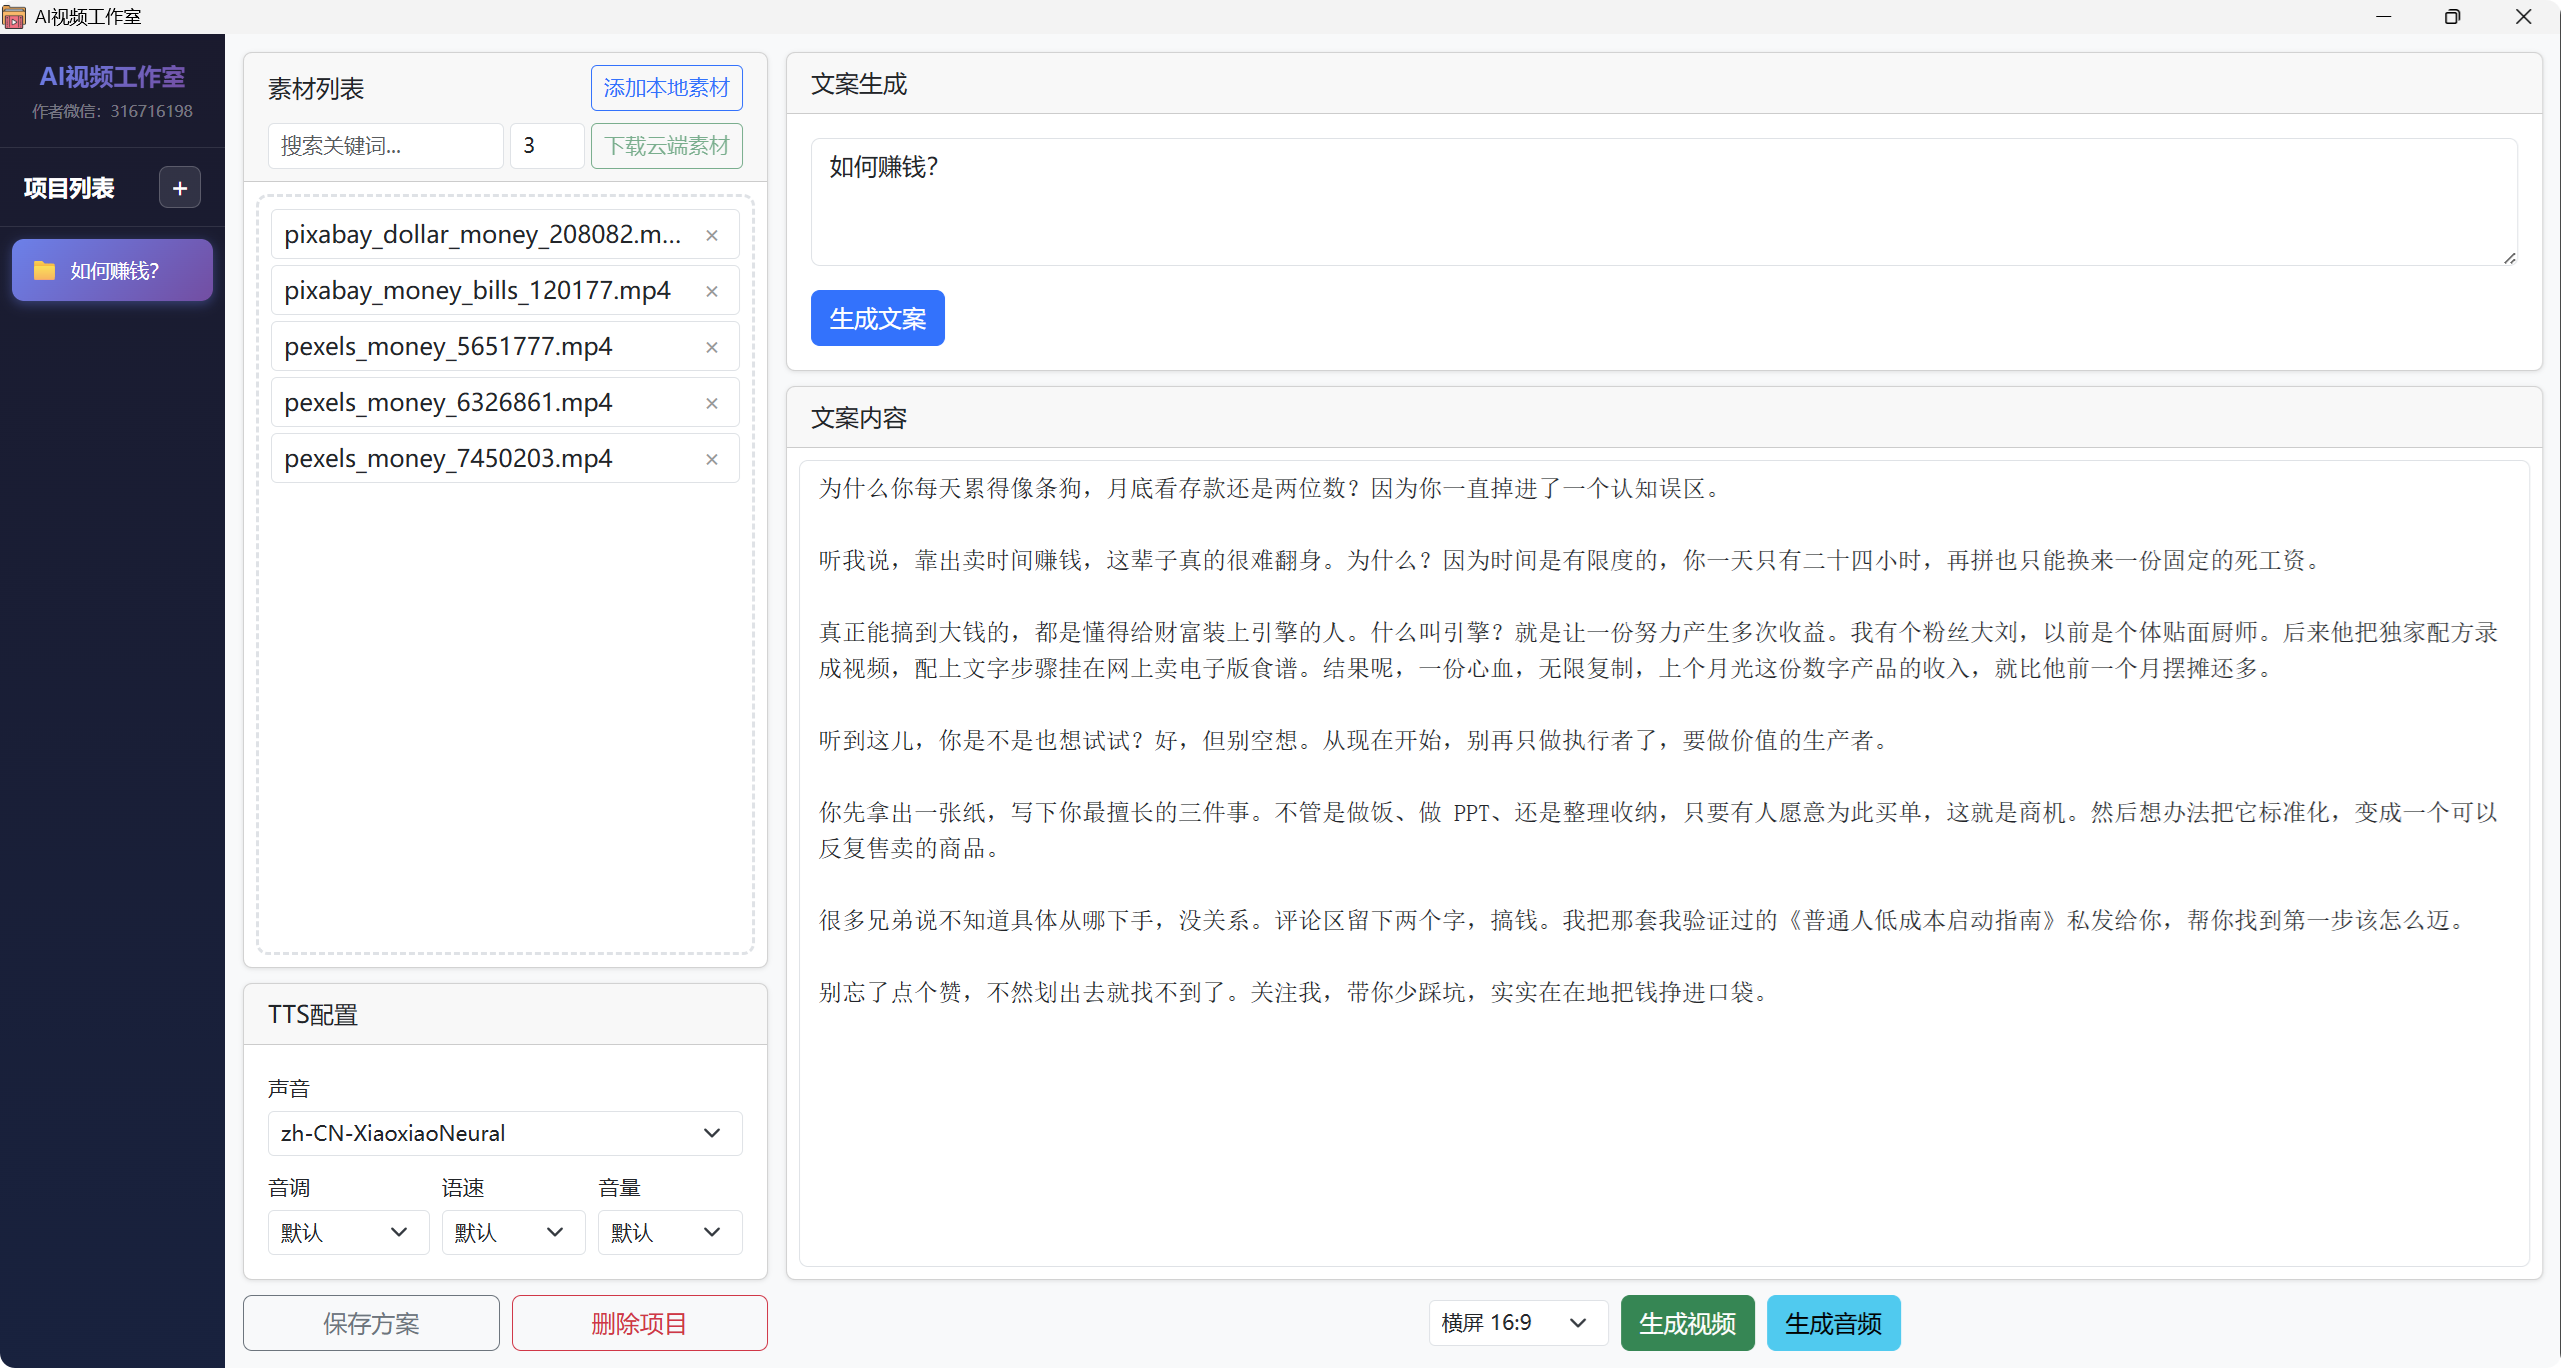
Task: Click the 生成音频 button
Action: coord(1833,1323)
